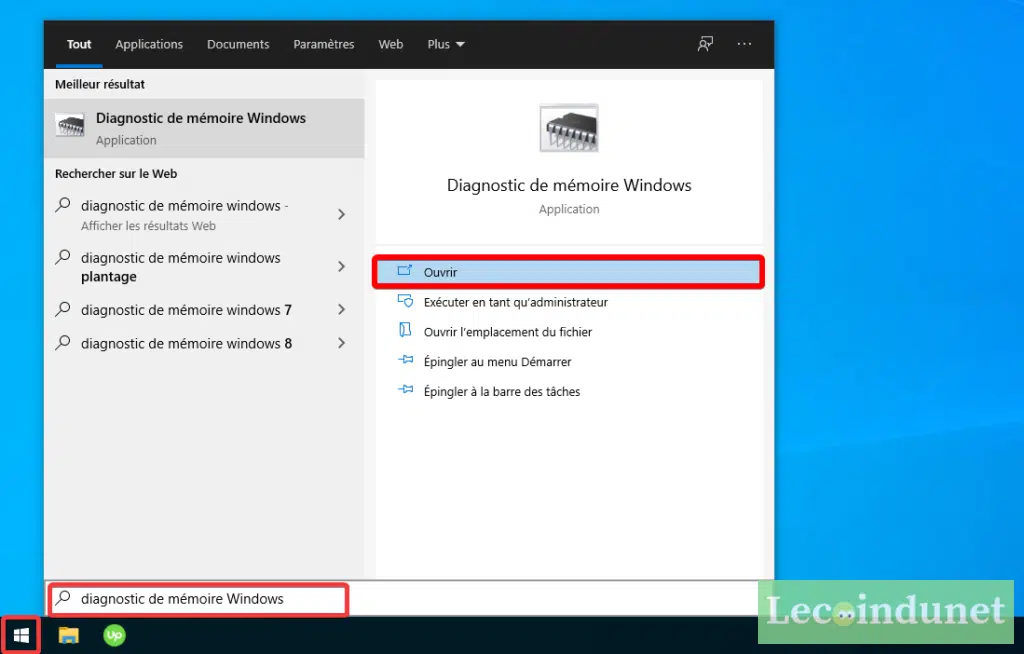Image resolution: width=1024 pixels, height=654 pixels.
Task: Open the three-dots options menu
Action: [x=744, y=44]
